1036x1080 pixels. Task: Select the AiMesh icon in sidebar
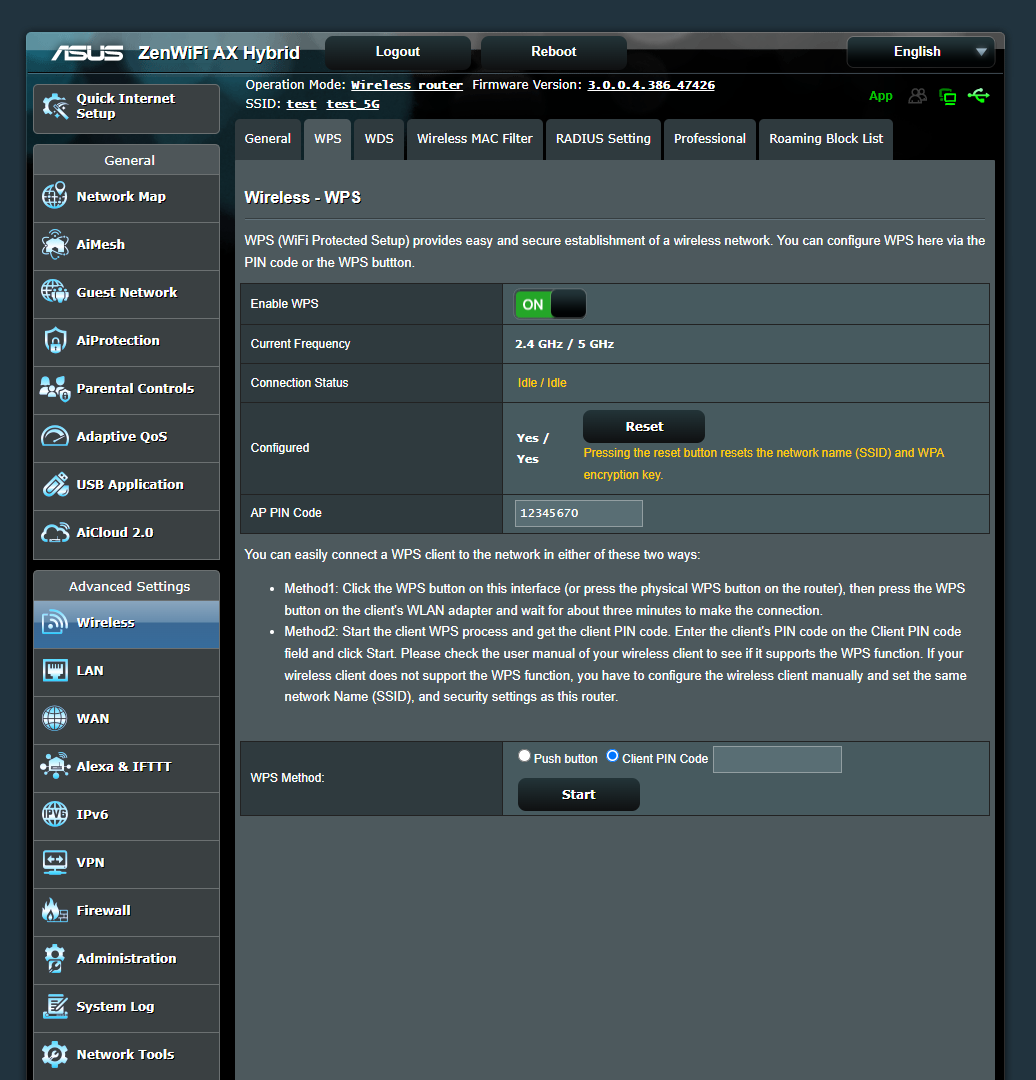(54, 244)
